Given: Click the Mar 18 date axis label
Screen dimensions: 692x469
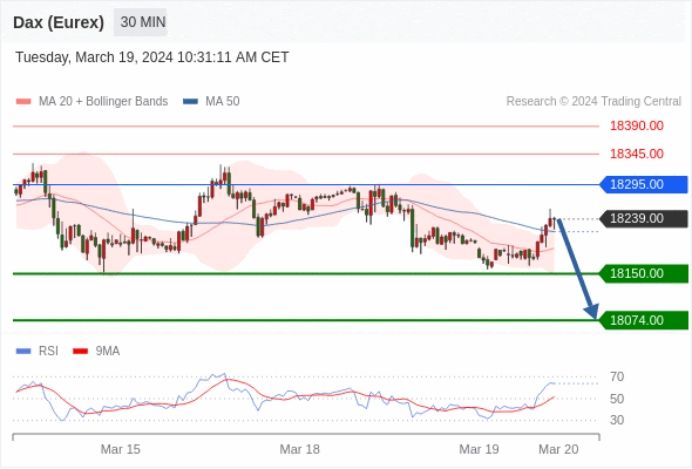Looking at the screenshot, I should (x=299, y=450).
